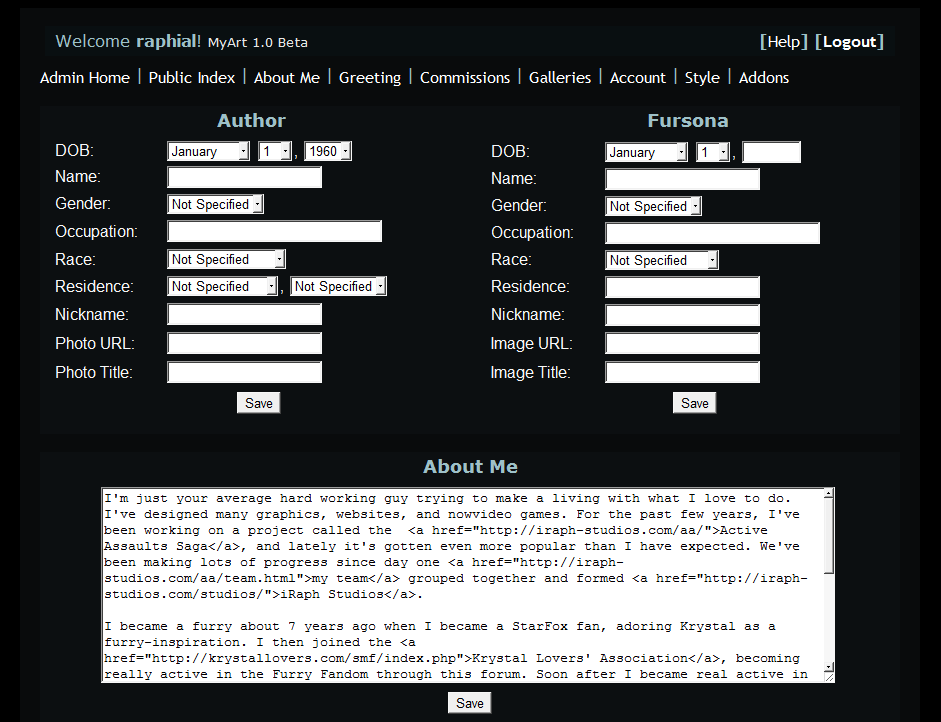Click the Admin Home menu link
The image size is (941, 722).
[85, 77]
